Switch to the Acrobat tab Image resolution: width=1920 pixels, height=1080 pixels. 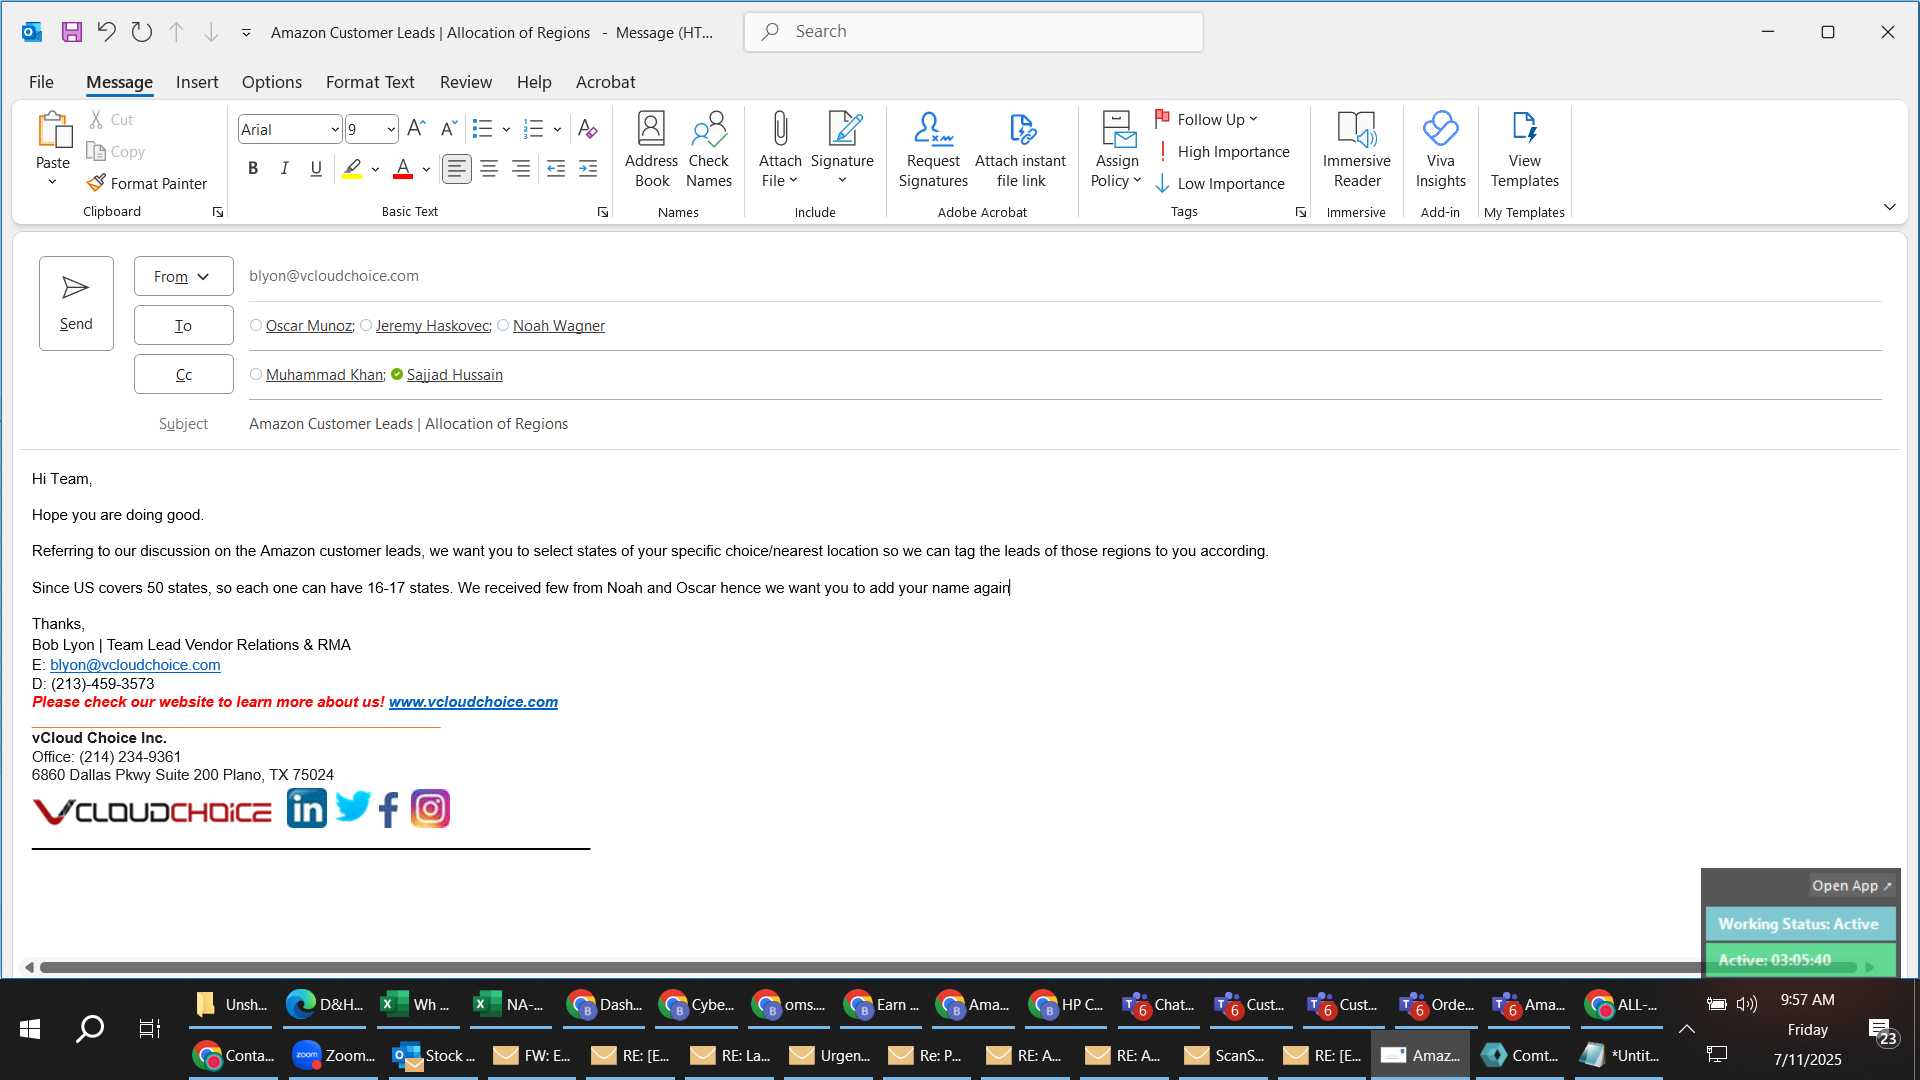click(x=605, y=82)
